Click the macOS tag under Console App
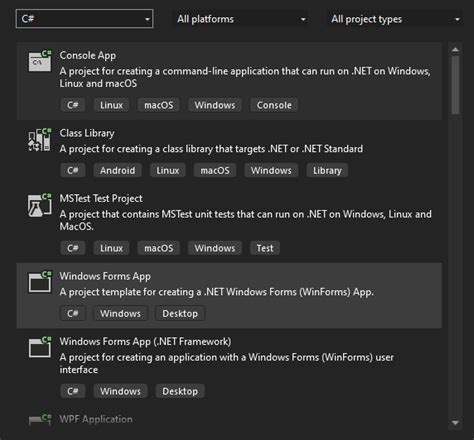The height and width of the screenshot is (440, 474). [x=159, y=105]
